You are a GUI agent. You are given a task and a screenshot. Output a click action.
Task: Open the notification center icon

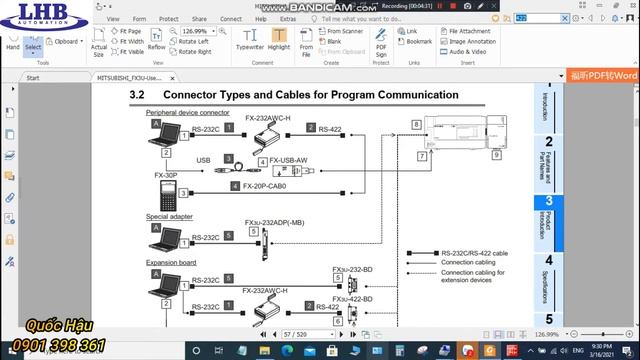627,351
